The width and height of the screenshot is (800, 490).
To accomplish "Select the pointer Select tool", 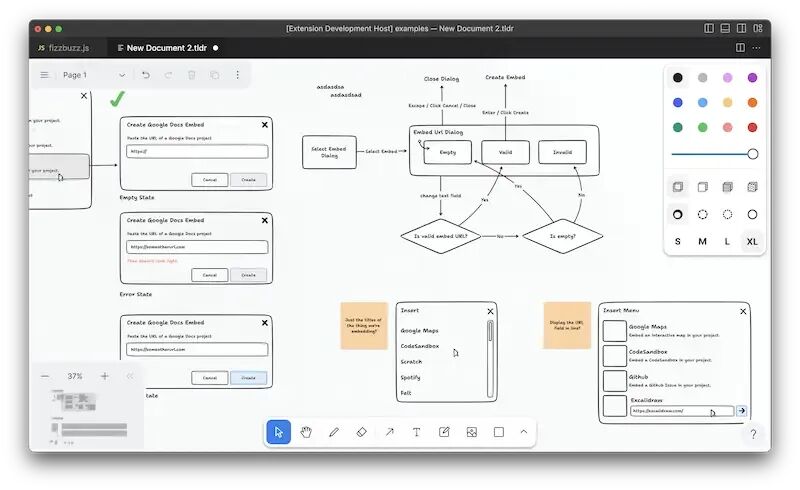I will [279, 432].
